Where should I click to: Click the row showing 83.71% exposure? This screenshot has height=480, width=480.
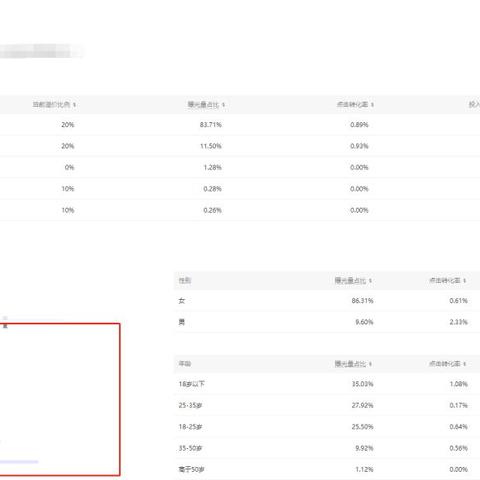coord(240,125)
